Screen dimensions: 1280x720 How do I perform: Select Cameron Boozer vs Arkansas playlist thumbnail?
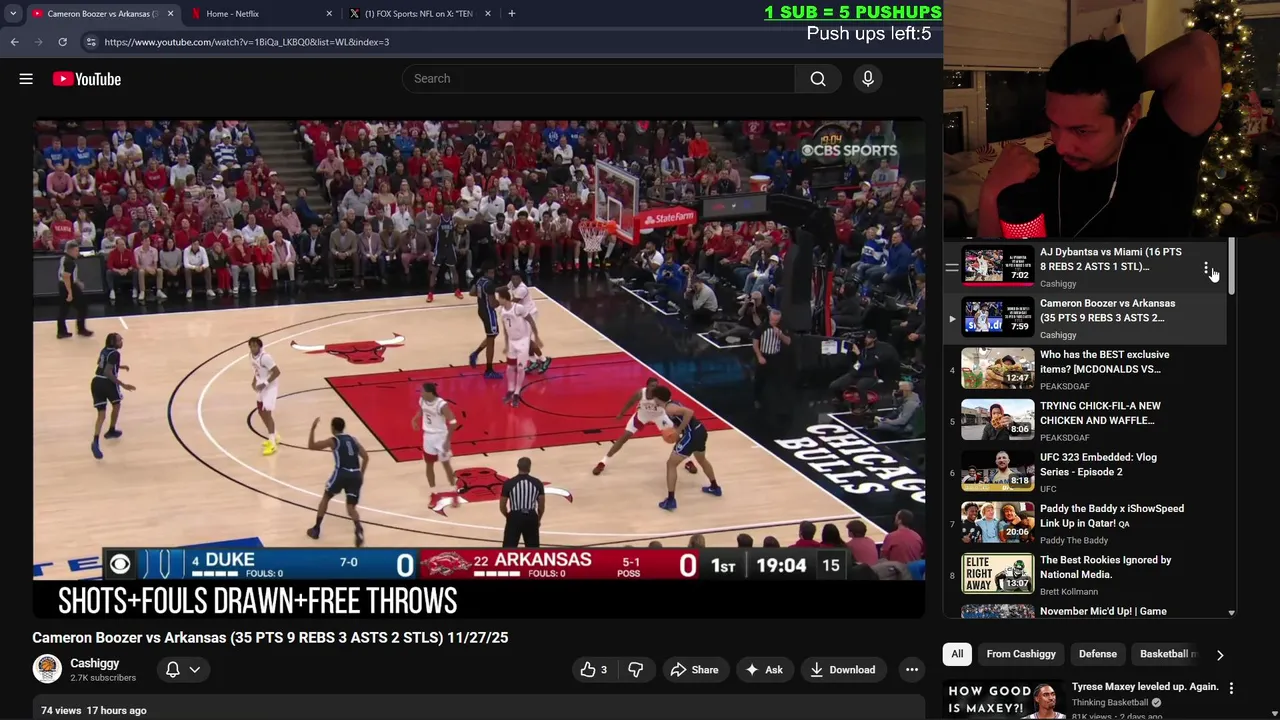point(998,318)
